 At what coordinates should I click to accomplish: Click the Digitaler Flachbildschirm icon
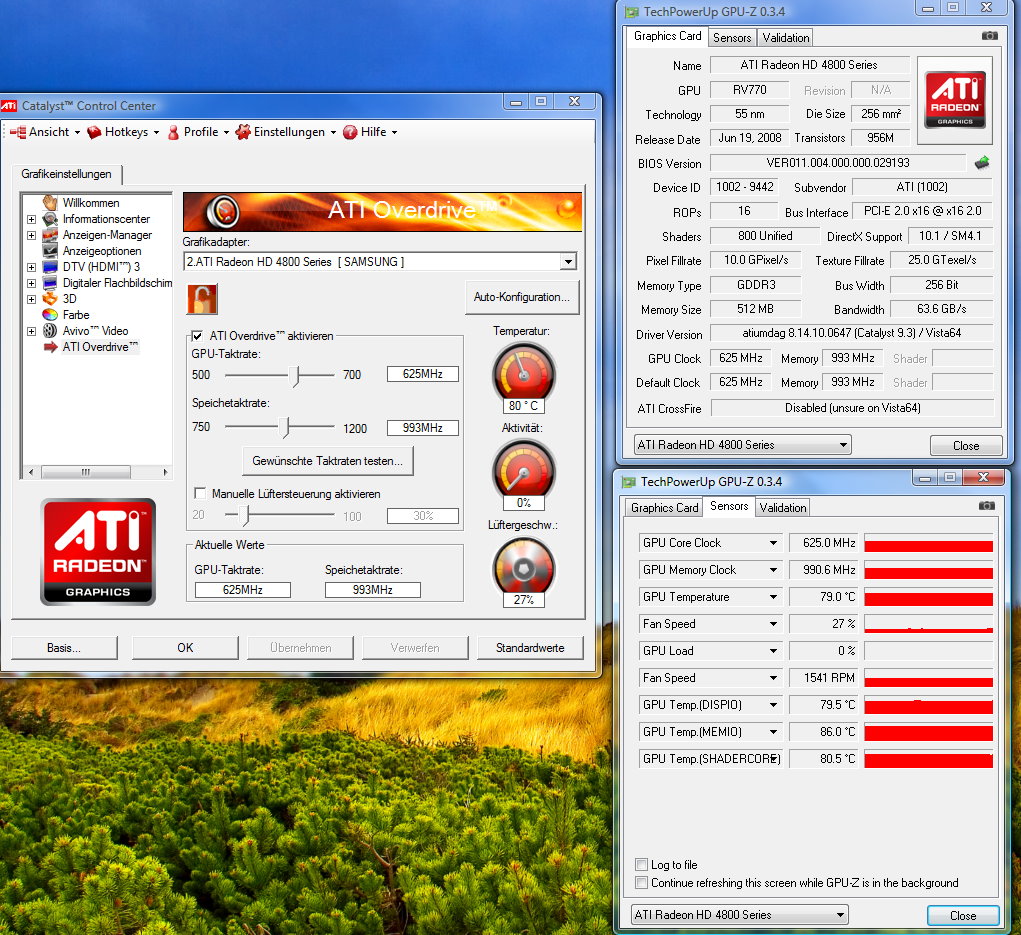50,283
